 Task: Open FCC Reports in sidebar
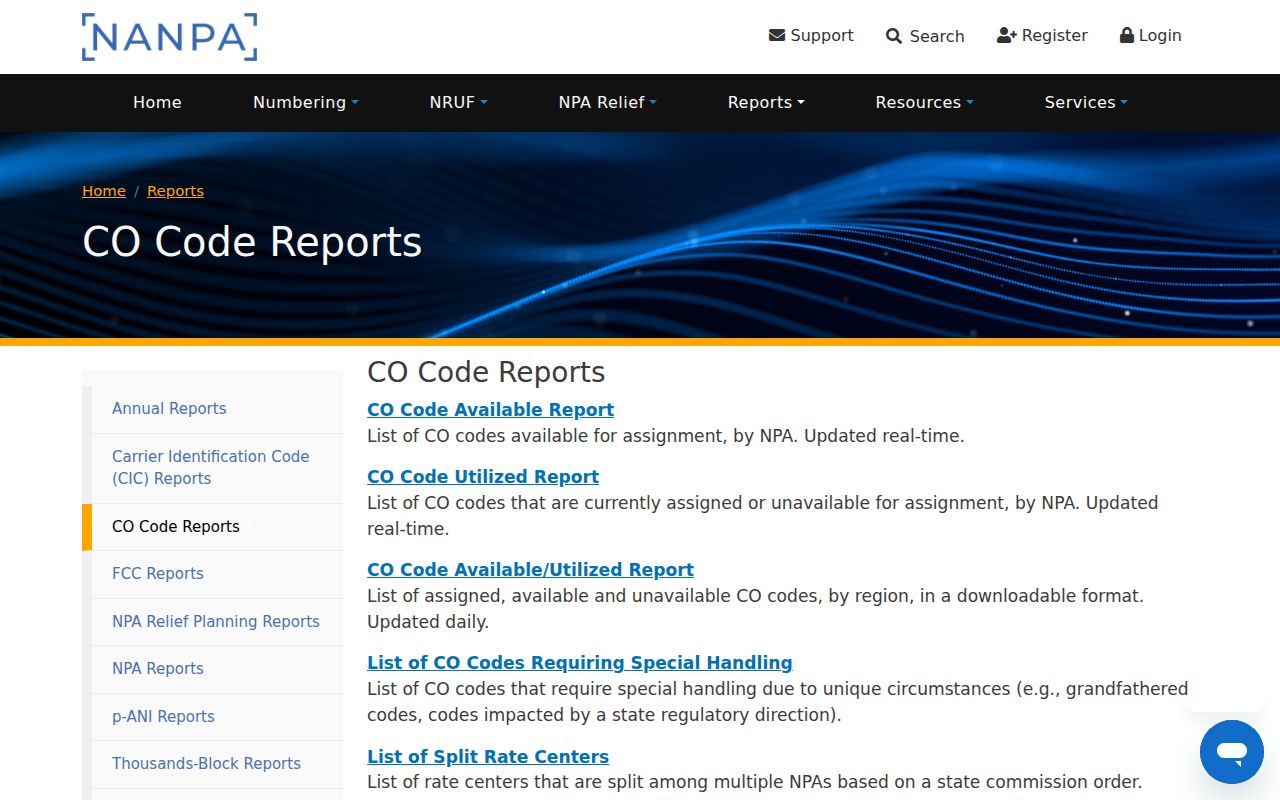point(217,574)
